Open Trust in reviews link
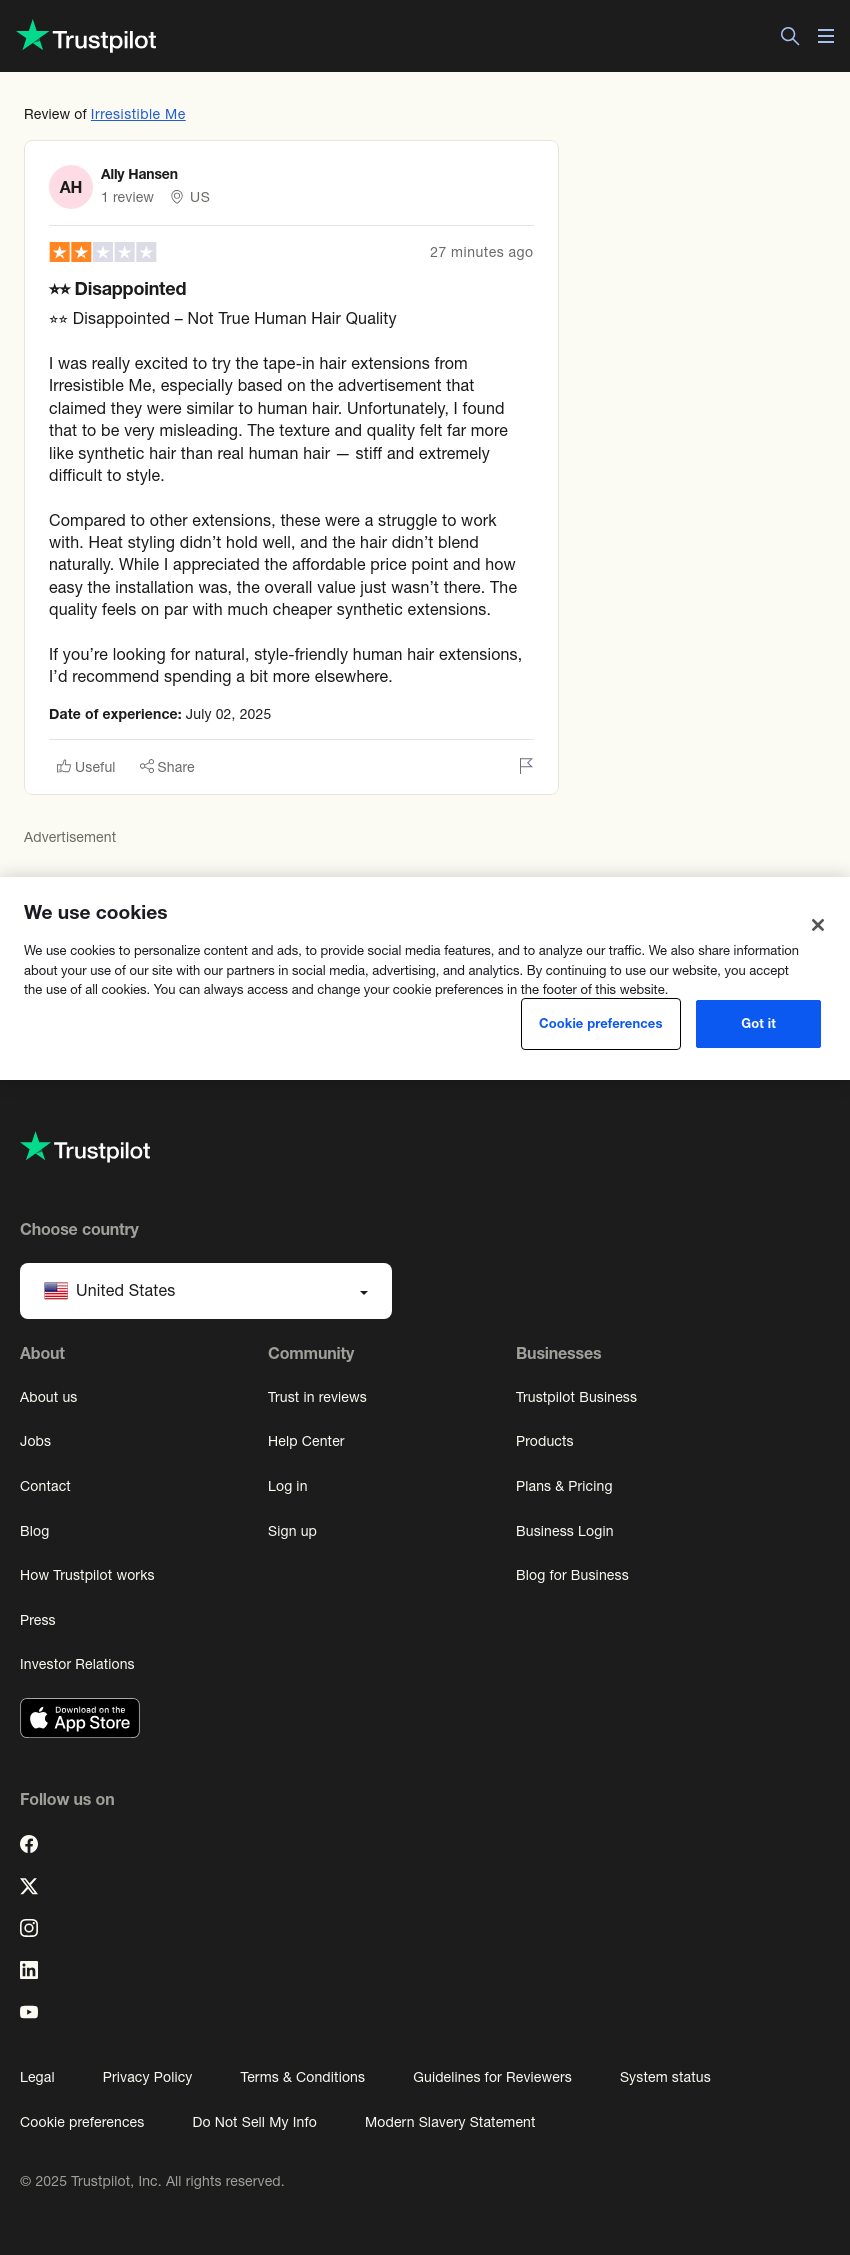850x2255 pixels. (x=317, y=1397)
